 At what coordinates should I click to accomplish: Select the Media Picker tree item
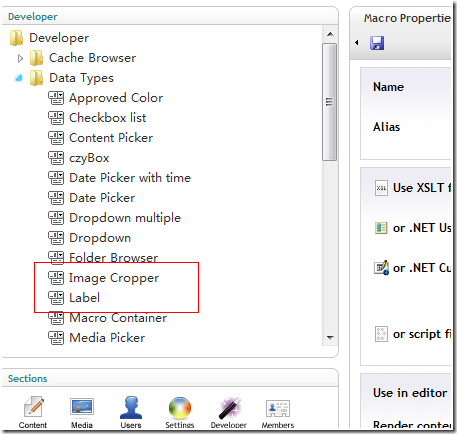(x=107, y=338)
